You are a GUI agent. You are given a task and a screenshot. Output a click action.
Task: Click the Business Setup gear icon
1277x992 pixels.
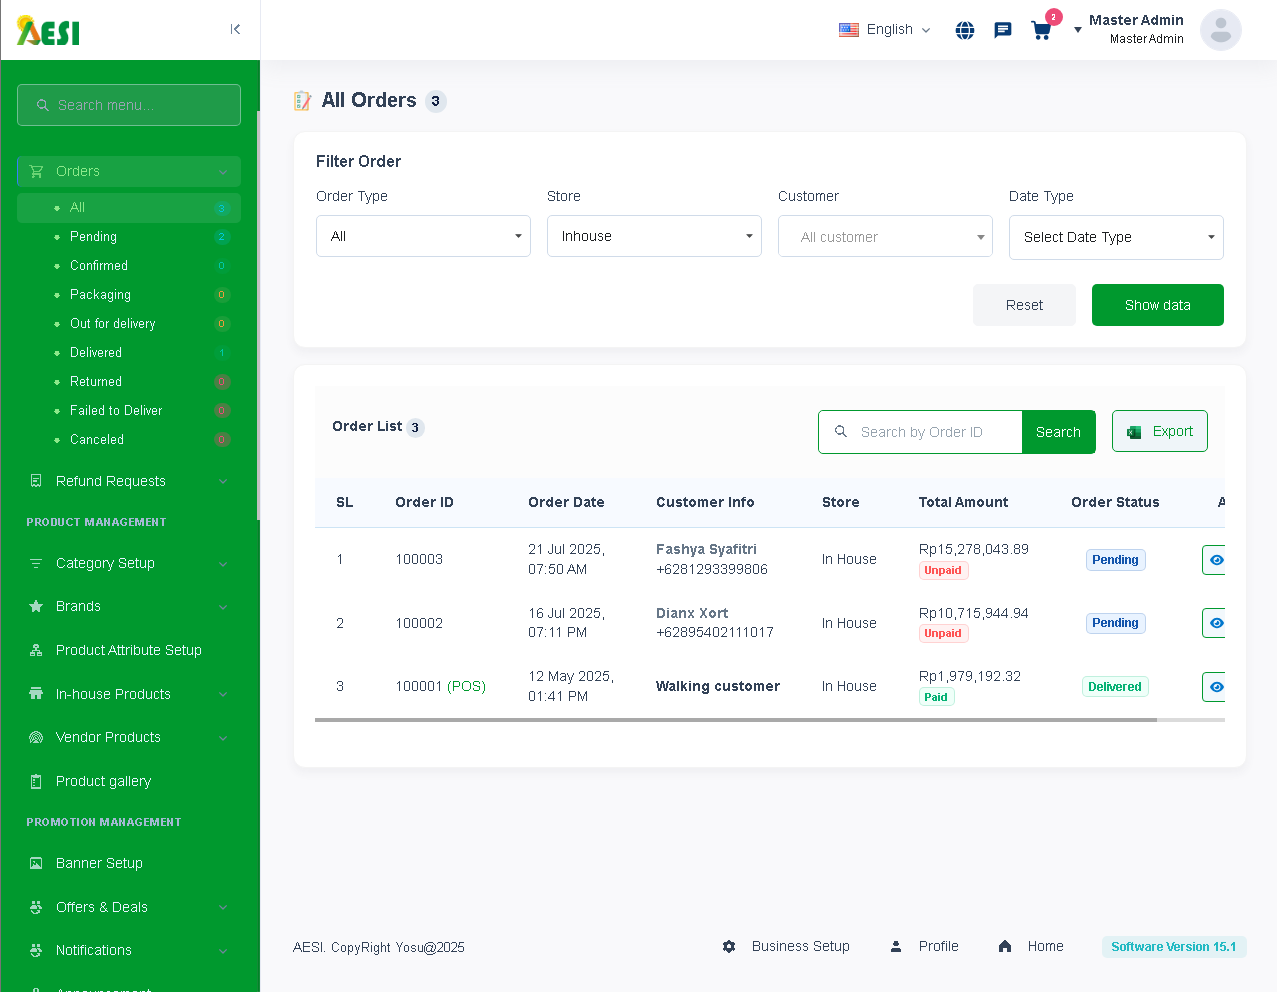(729, 946)
